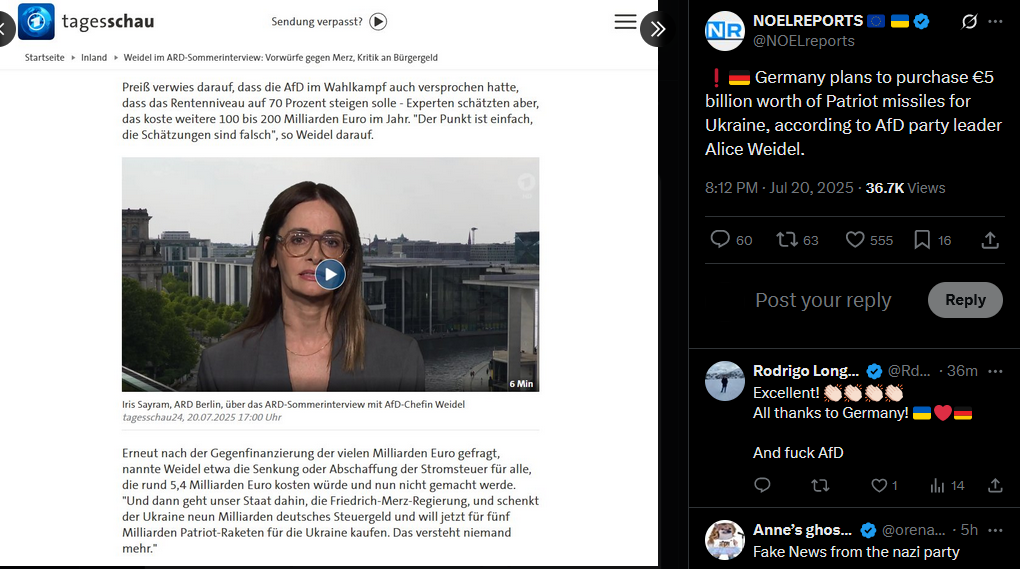Collapse panel with double chevron arrow

tap(657, 29)
